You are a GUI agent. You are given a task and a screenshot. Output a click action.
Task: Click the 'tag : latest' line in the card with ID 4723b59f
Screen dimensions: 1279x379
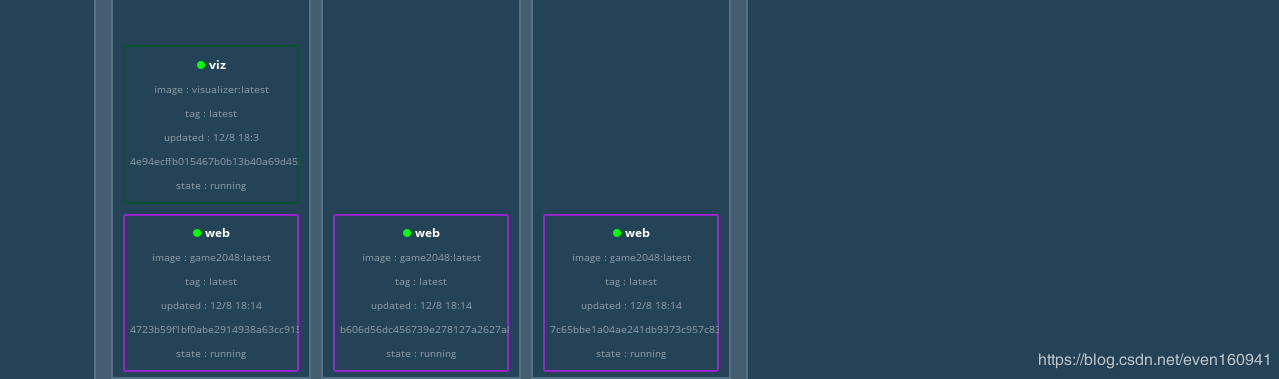pyautogui.click(x=211, y=282)
